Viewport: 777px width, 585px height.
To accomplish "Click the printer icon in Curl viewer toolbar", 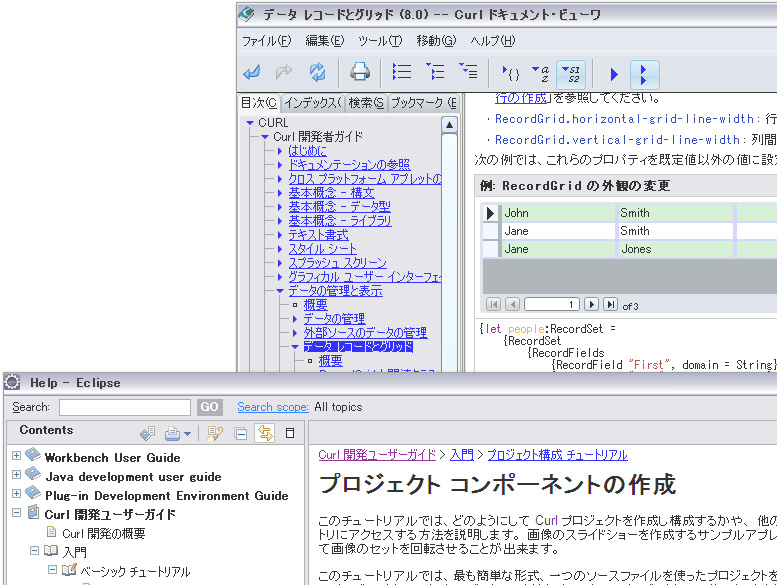I will pyautogui.click(x=360, y=72).
